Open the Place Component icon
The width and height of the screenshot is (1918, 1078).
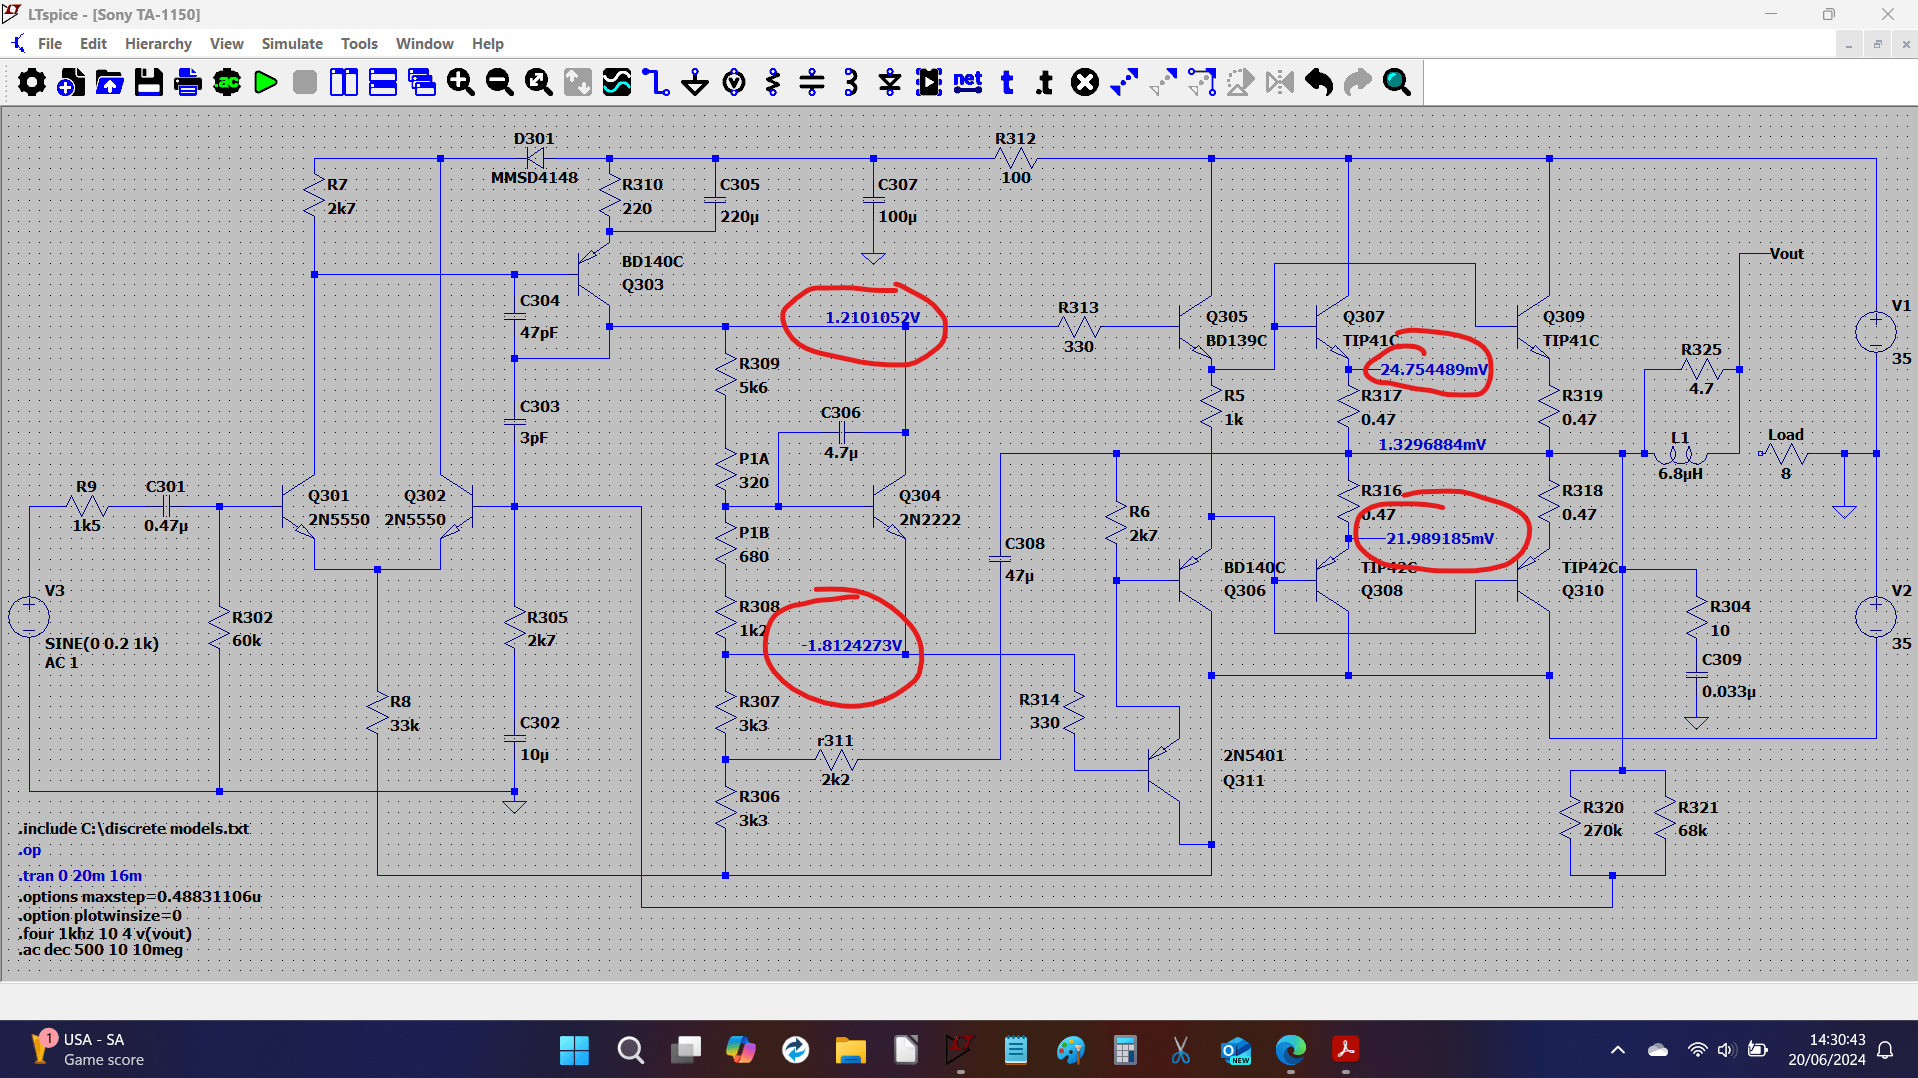click(929, 82)
